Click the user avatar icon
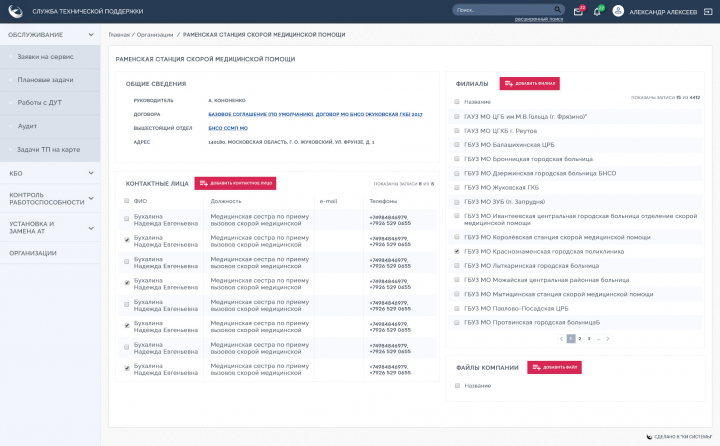This screenshot has width=720, height=446. pos(618,11)
